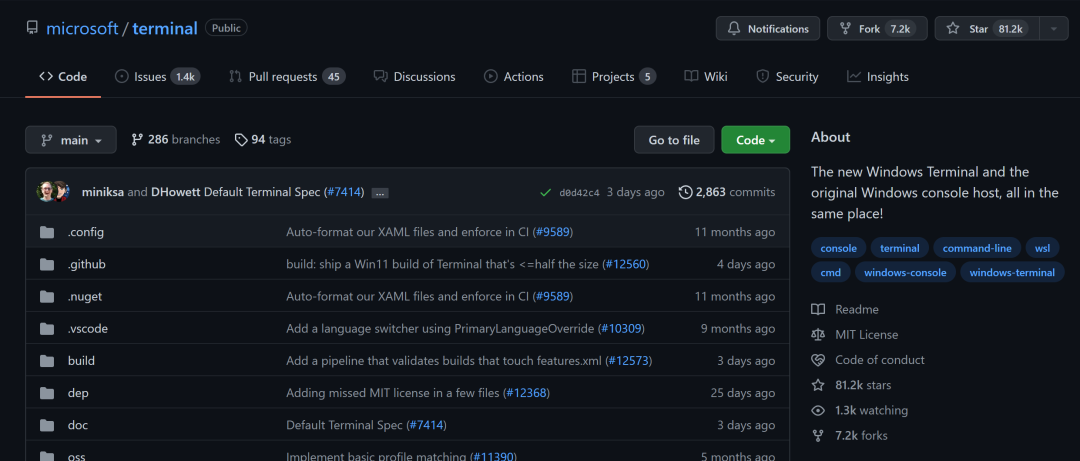Screen dimensions: 1080x461
Task: Open pull request #12368 link
Action: tap(526, 393)
